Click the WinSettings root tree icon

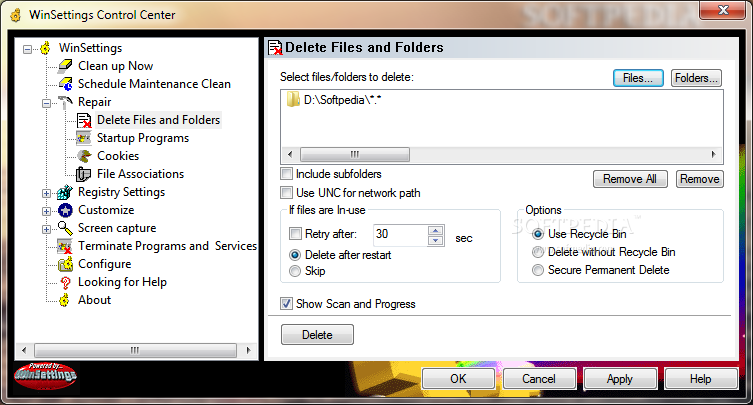(46, 48)
